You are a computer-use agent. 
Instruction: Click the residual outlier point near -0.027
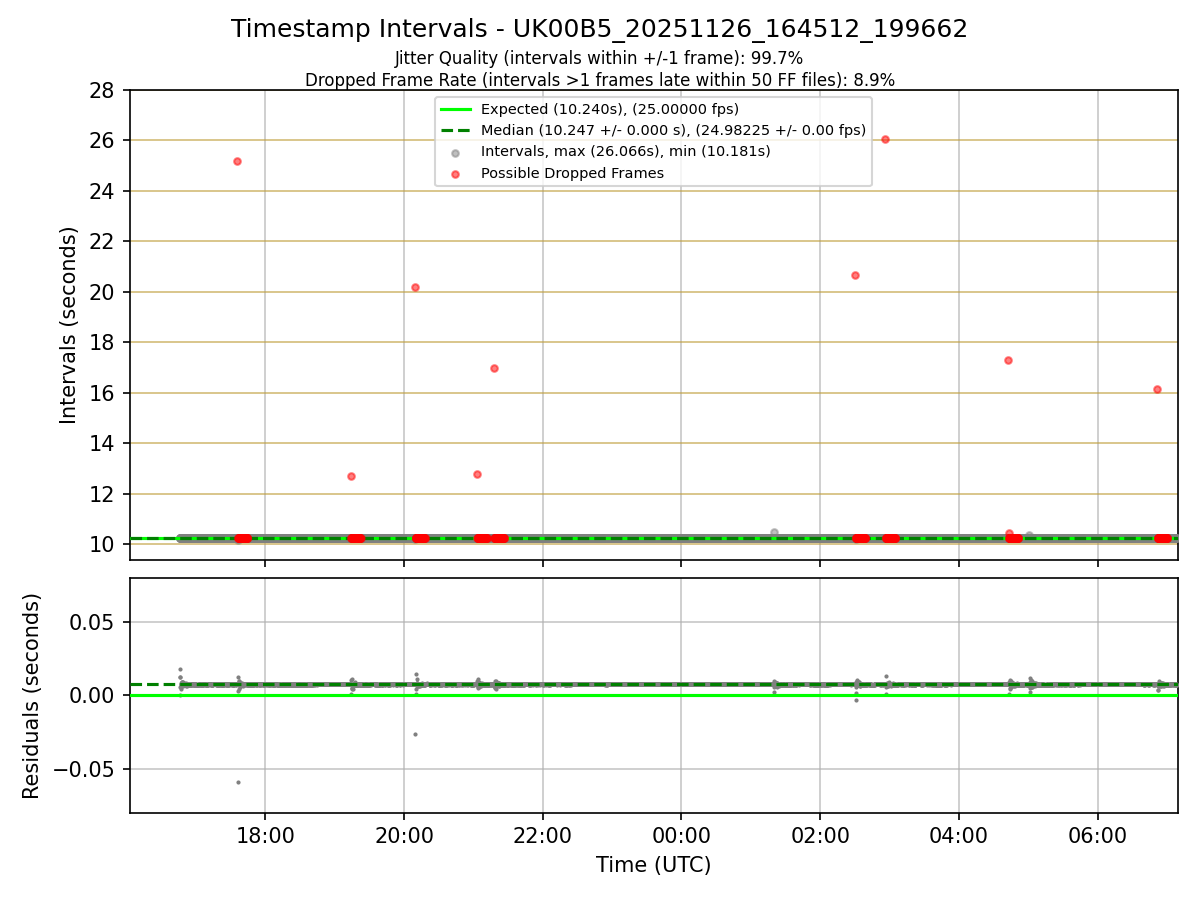[415, 734]
